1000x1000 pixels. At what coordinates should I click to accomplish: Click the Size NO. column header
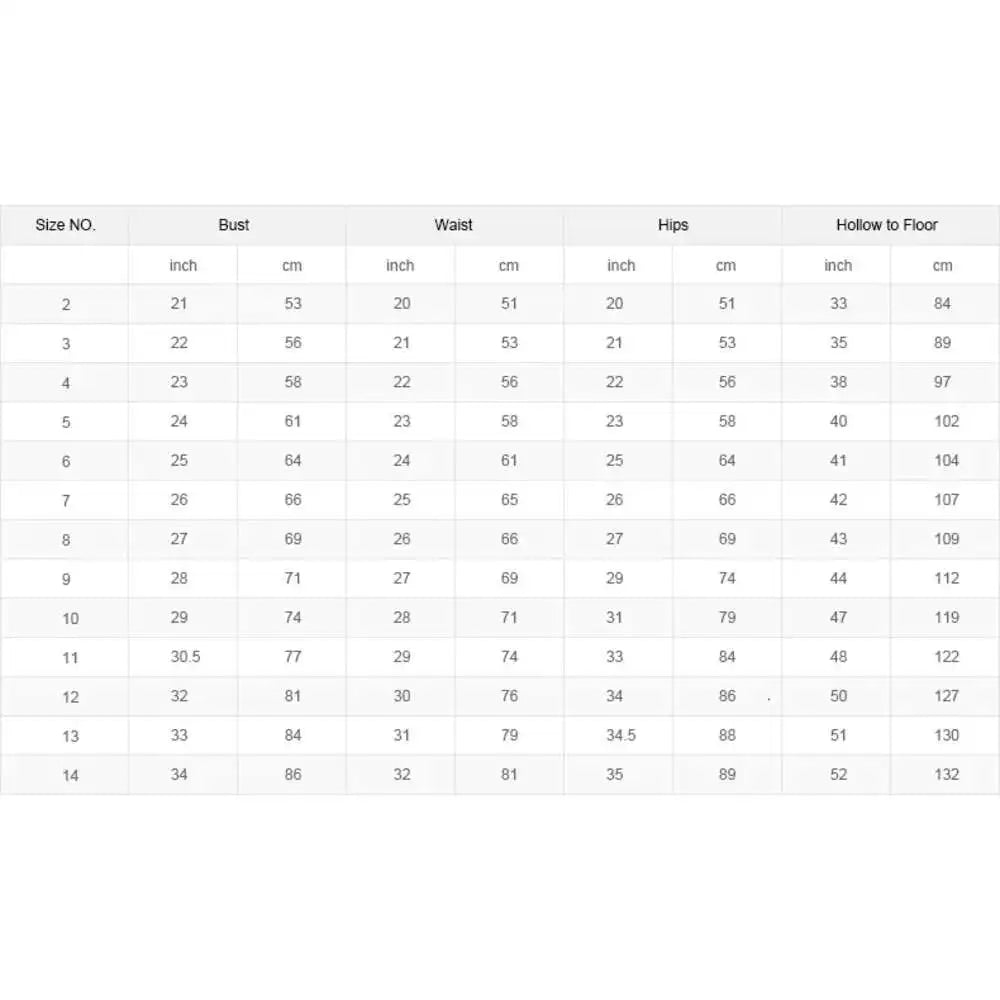[66, 225]
